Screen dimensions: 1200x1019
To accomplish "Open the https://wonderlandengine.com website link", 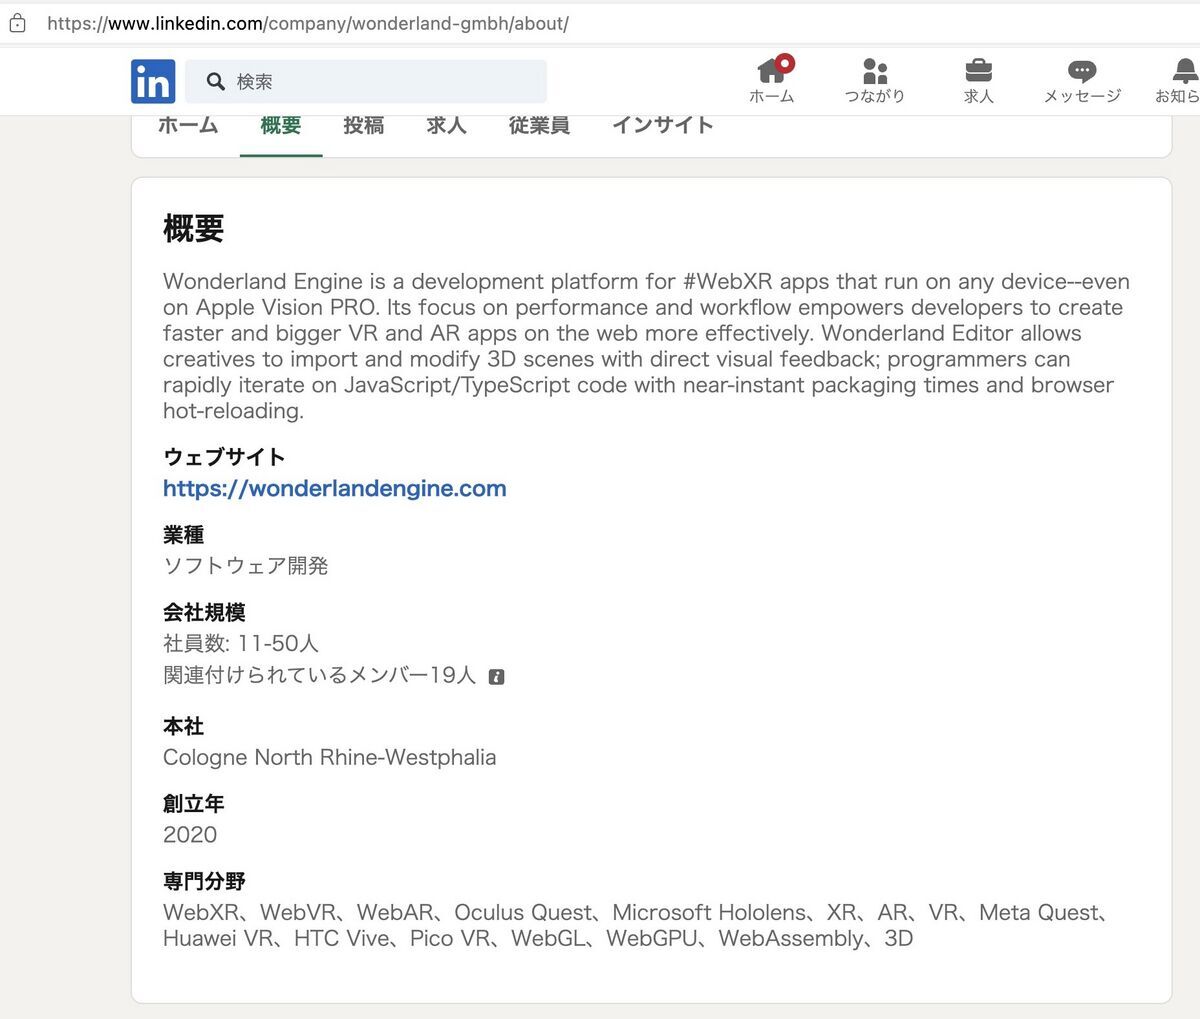I will click(335, 488).
